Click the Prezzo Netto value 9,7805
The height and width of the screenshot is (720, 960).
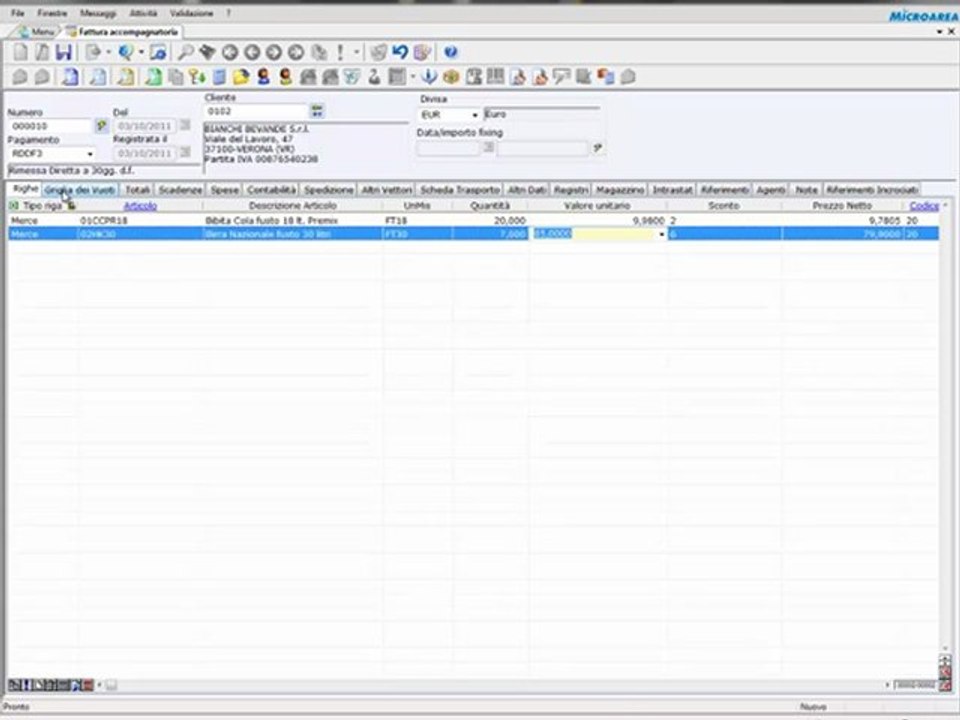coord(842,220)
